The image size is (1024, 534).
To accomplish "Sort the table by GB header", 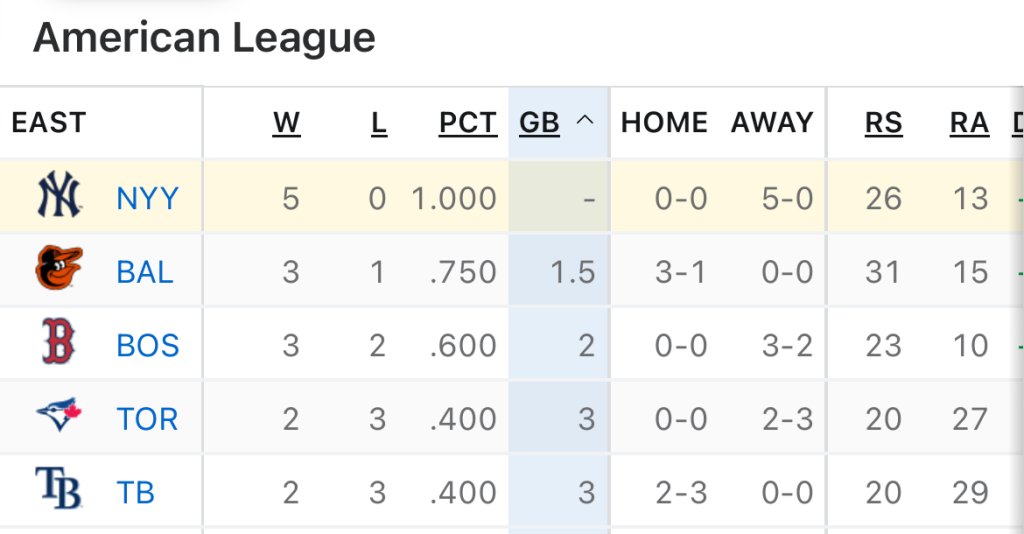I will (539, 123).
